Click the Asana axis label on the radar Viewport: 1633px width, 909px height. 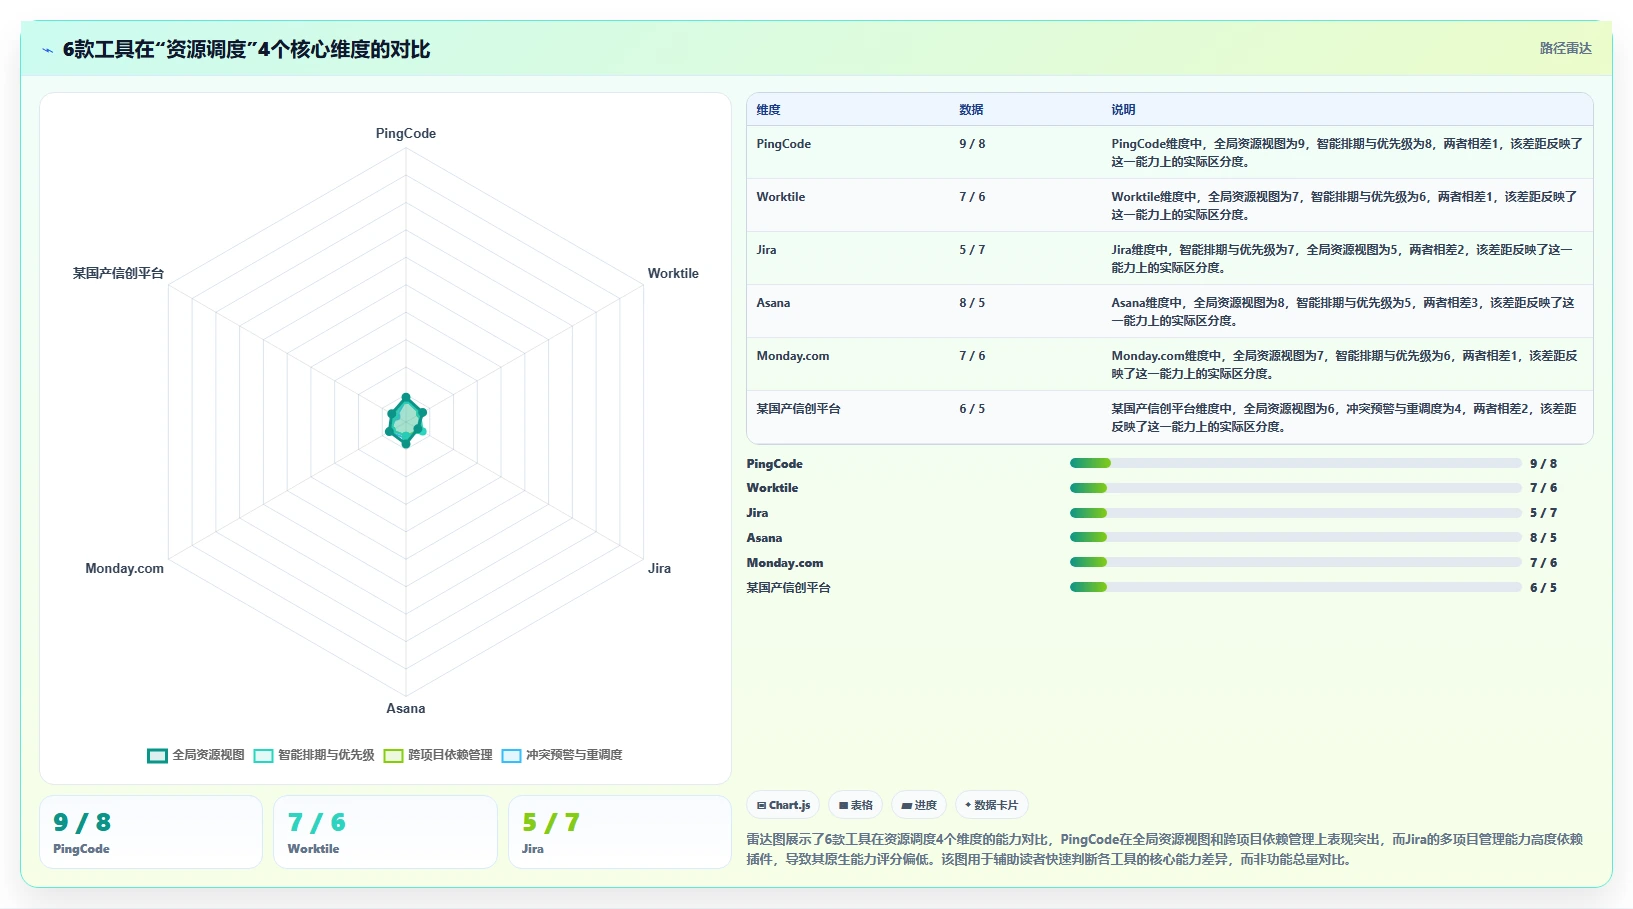[406, 708]
